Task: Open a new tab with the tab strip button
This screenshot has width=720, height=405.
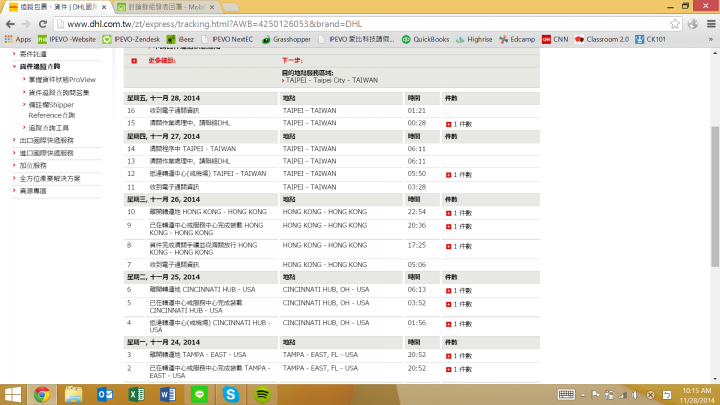Action: [231, 7]
